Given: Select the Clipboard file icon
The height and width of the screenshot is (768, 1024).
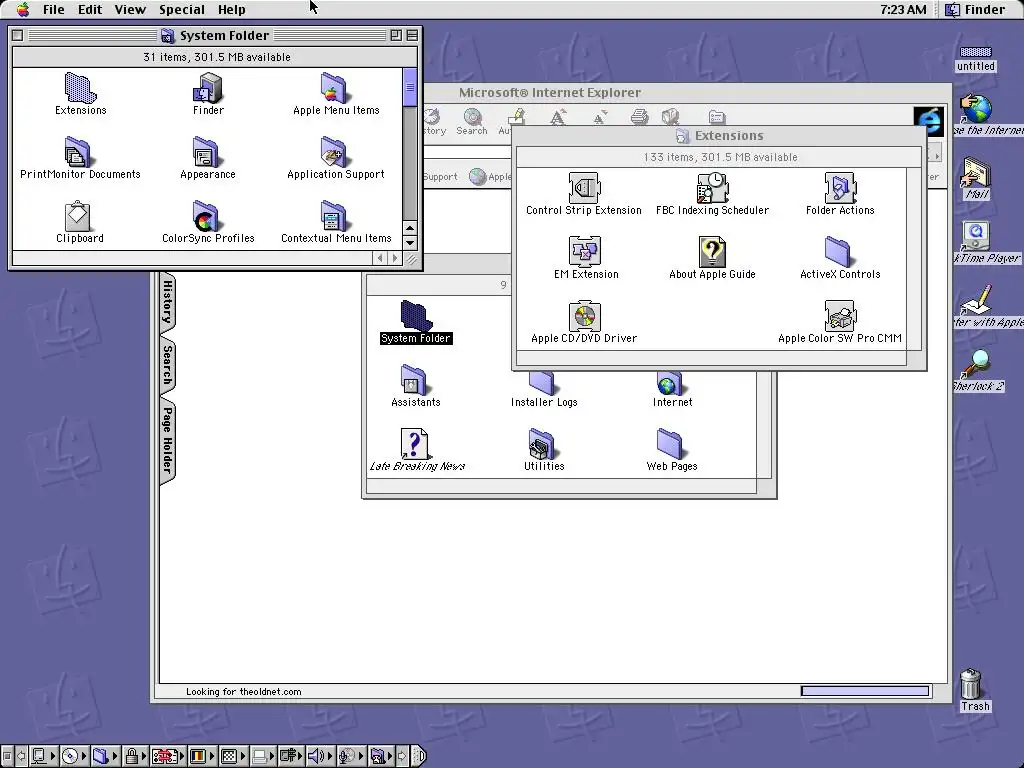Looking at the screenshot, I should [77, 216].
